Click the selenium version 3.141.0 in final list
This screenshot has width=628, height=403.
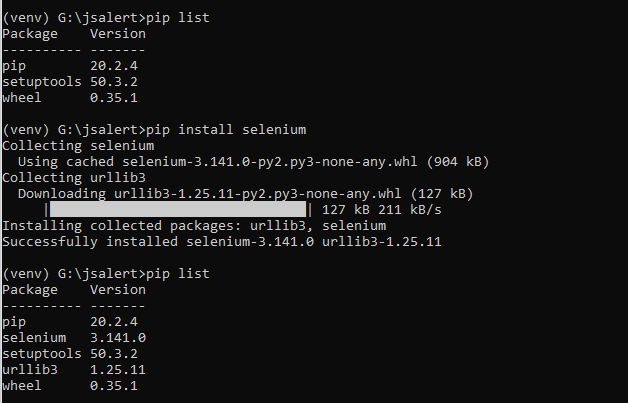(x=118, y=338)
